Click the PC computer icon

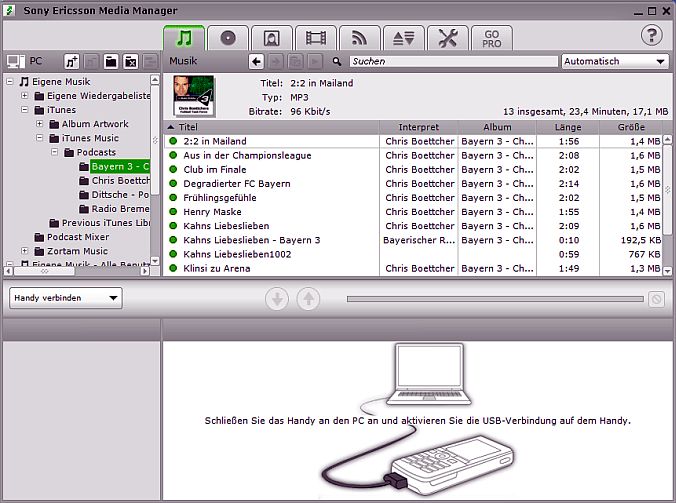point(16,62)
